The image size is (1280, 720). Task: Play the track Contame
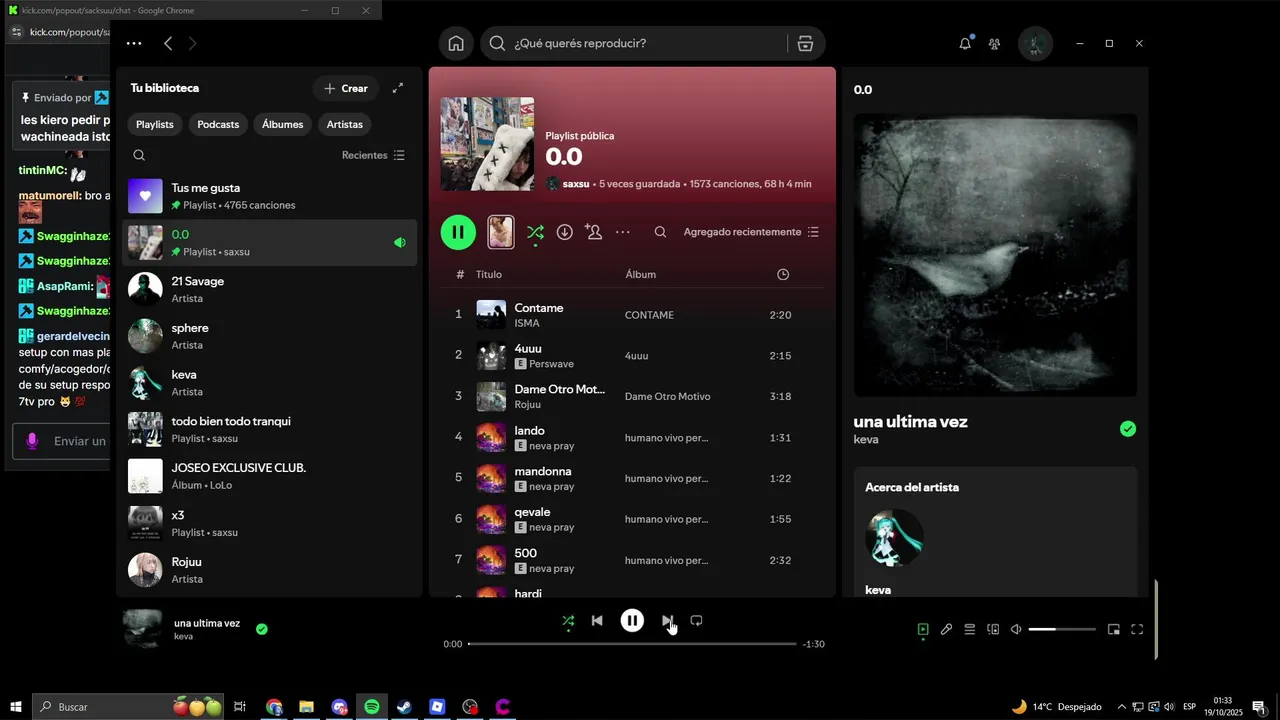click(632, 314)
